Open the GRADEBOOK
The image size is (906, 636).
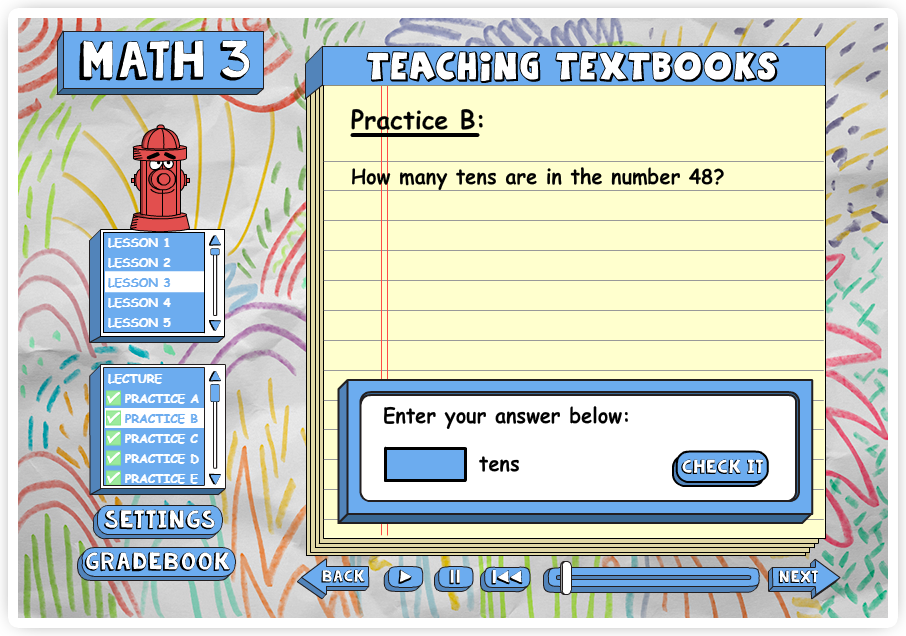point(156,561)
